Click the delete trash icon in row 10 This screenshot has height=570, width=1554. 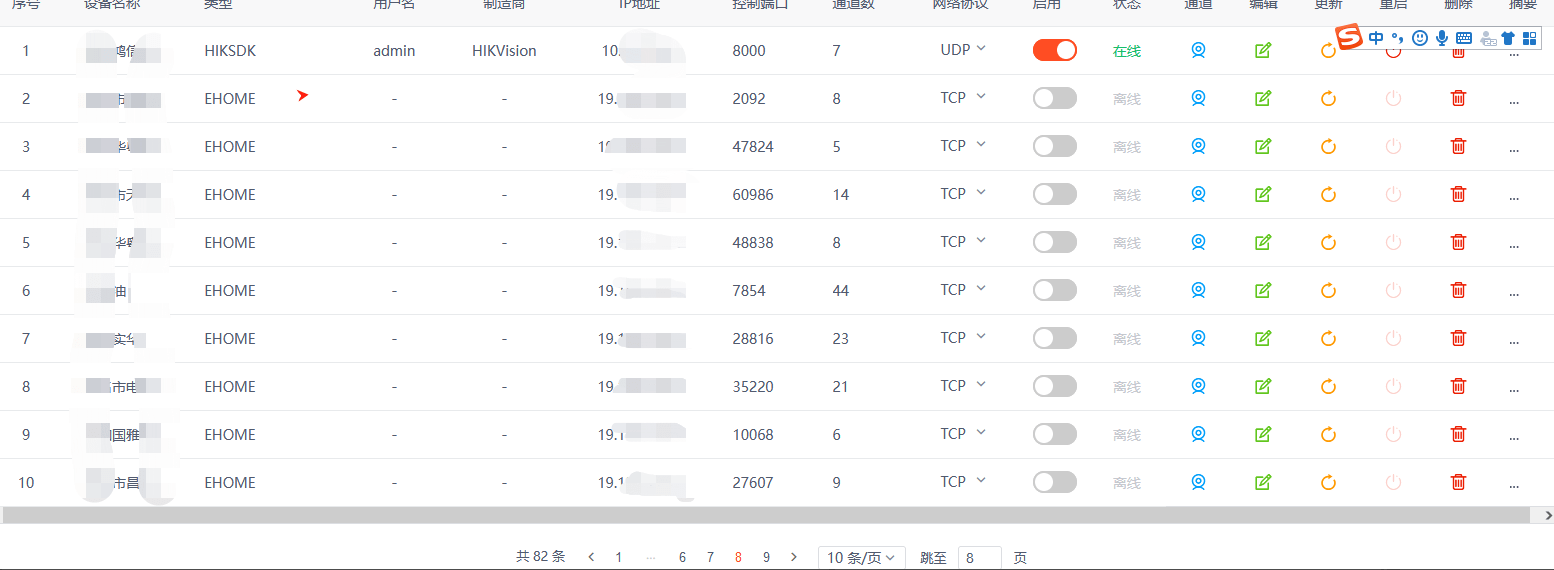pos(1458,482)
